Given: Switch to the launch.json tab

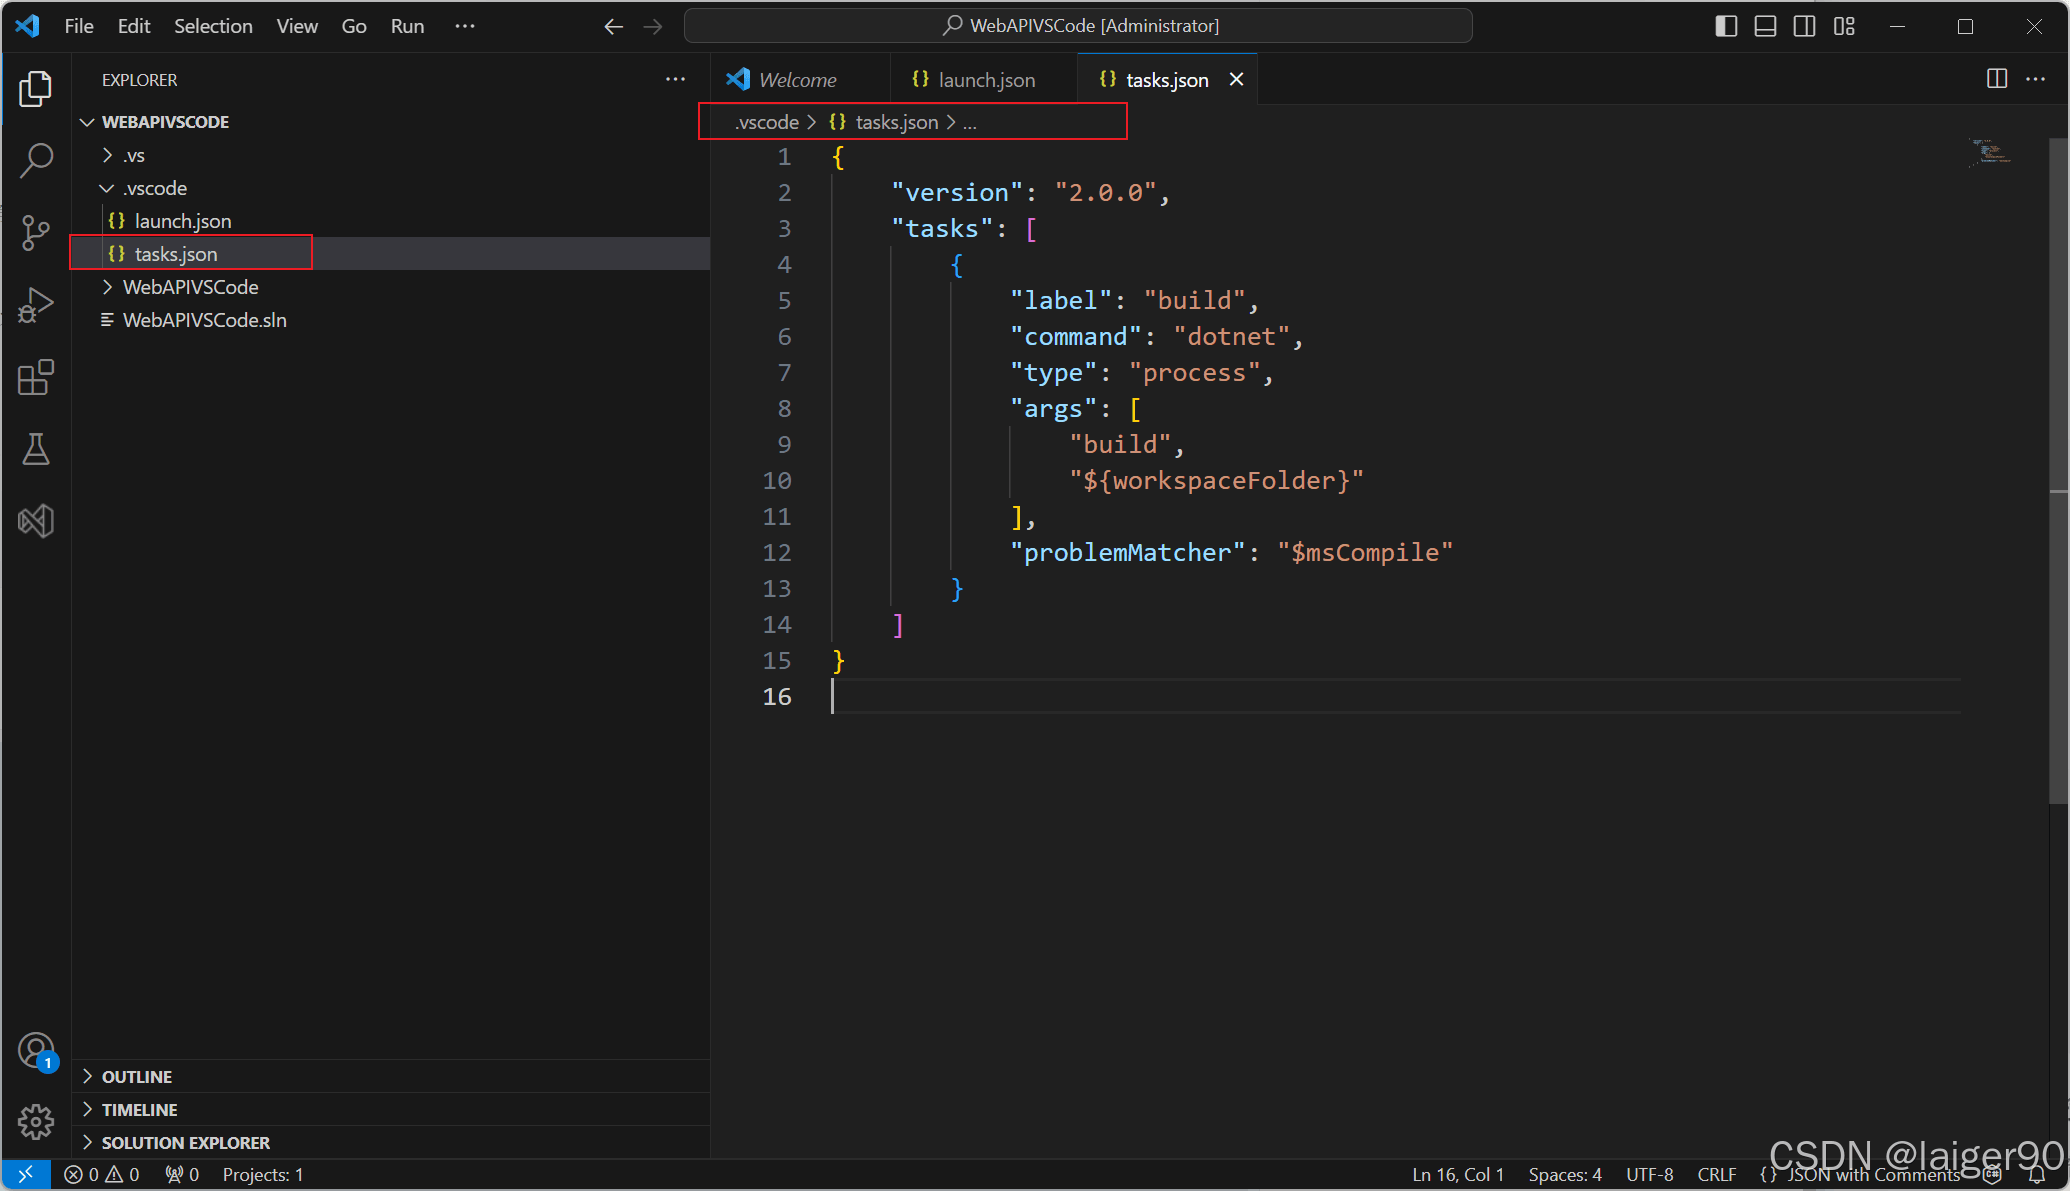Looking at the screenshot, I should 985,80.
